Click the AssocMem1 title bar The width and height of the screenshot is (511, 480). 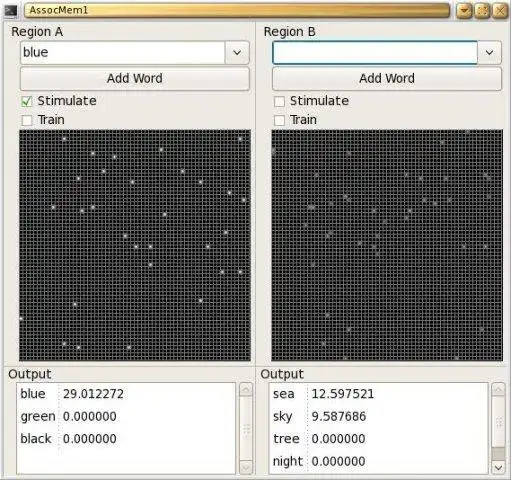[237, 11]
